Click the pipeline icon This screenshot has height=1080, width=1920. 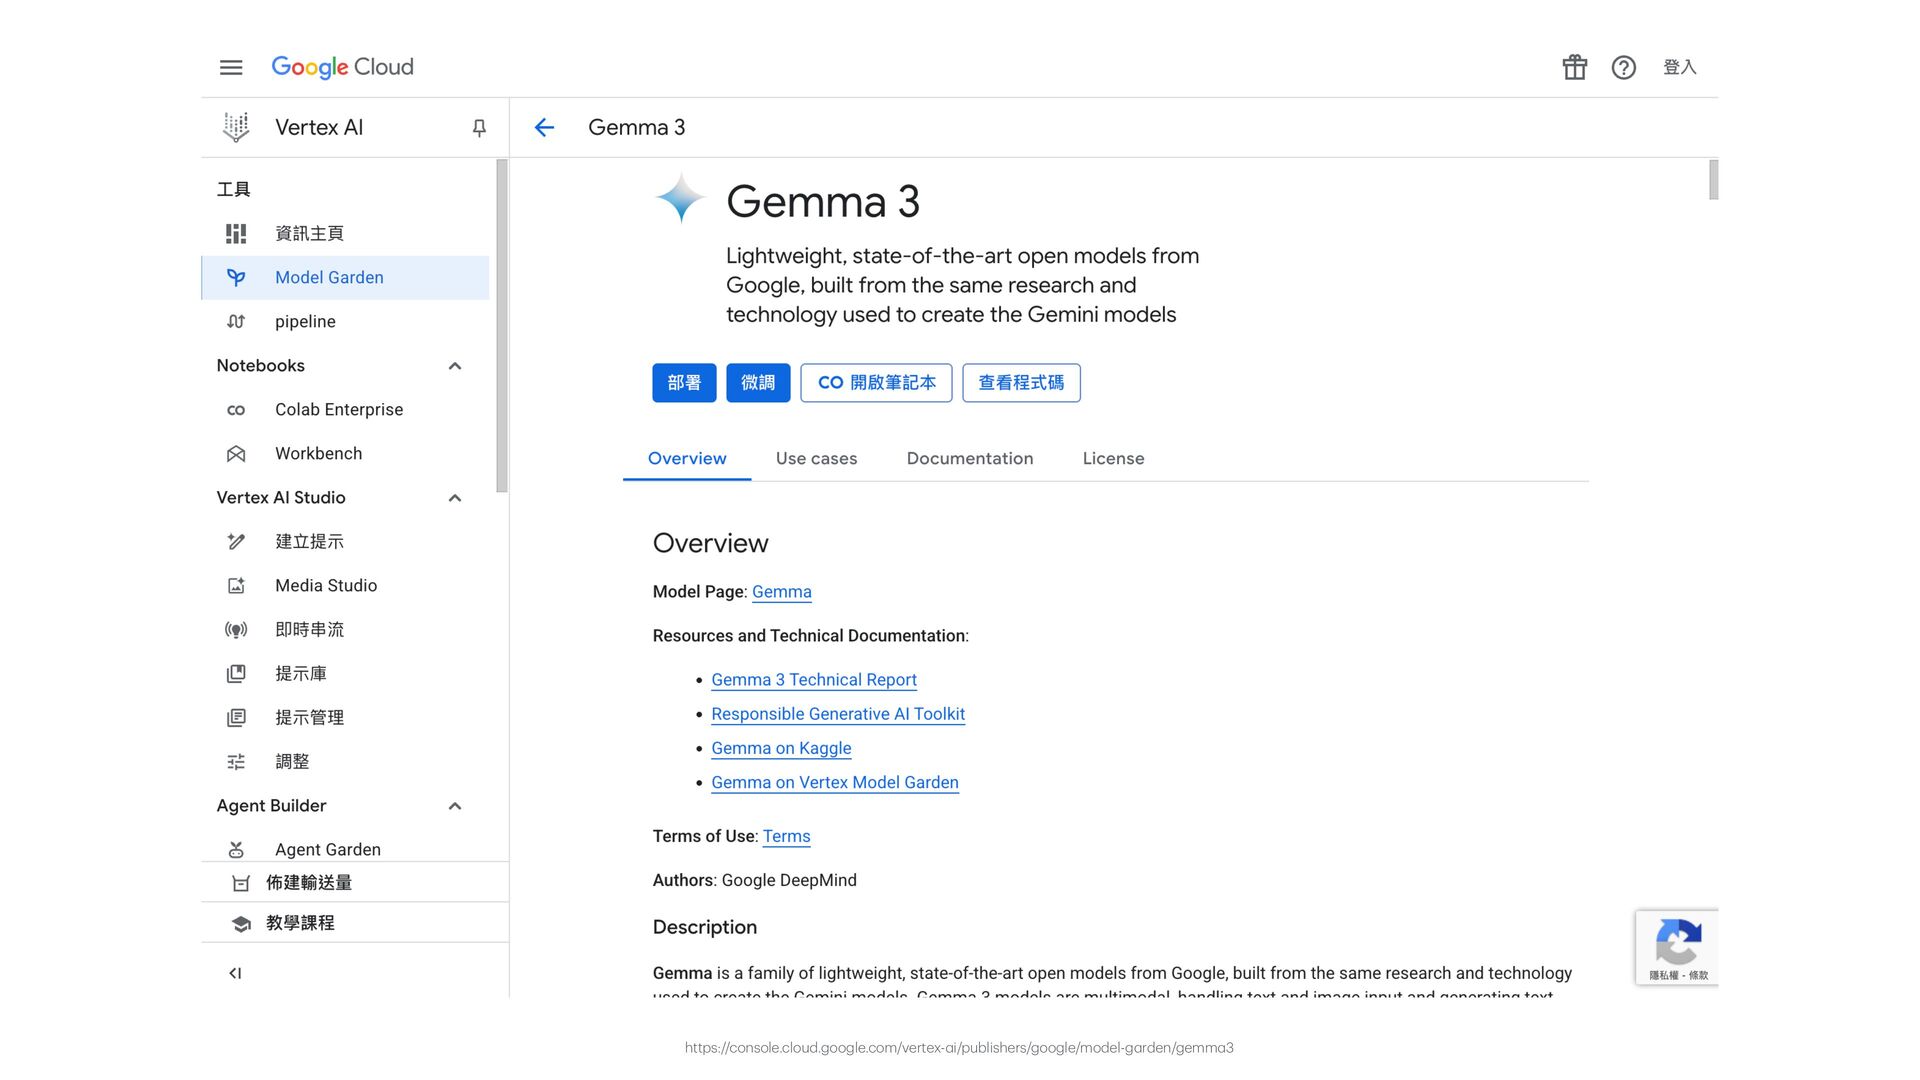coord(236,321)
